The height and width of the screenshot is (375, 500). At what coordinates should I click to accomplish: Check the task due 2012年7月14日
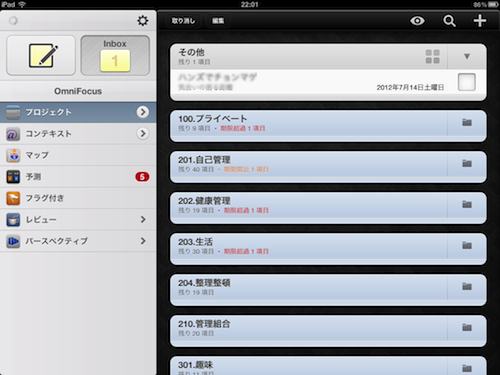(467, 82)
